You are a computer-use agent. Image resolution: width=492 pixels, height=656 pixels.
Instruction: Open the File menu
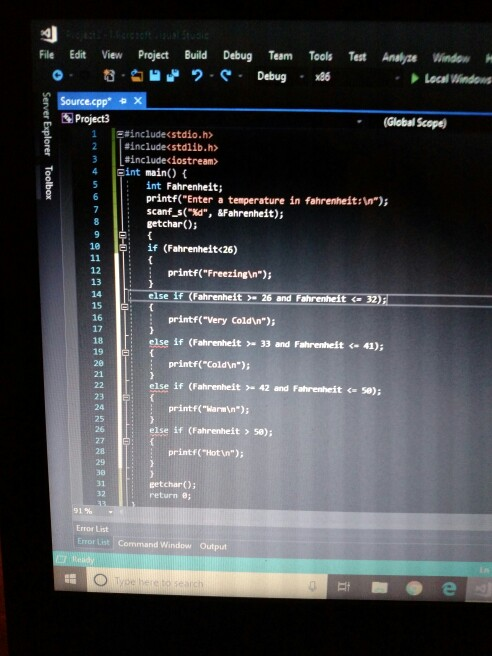tap(46, 54)
